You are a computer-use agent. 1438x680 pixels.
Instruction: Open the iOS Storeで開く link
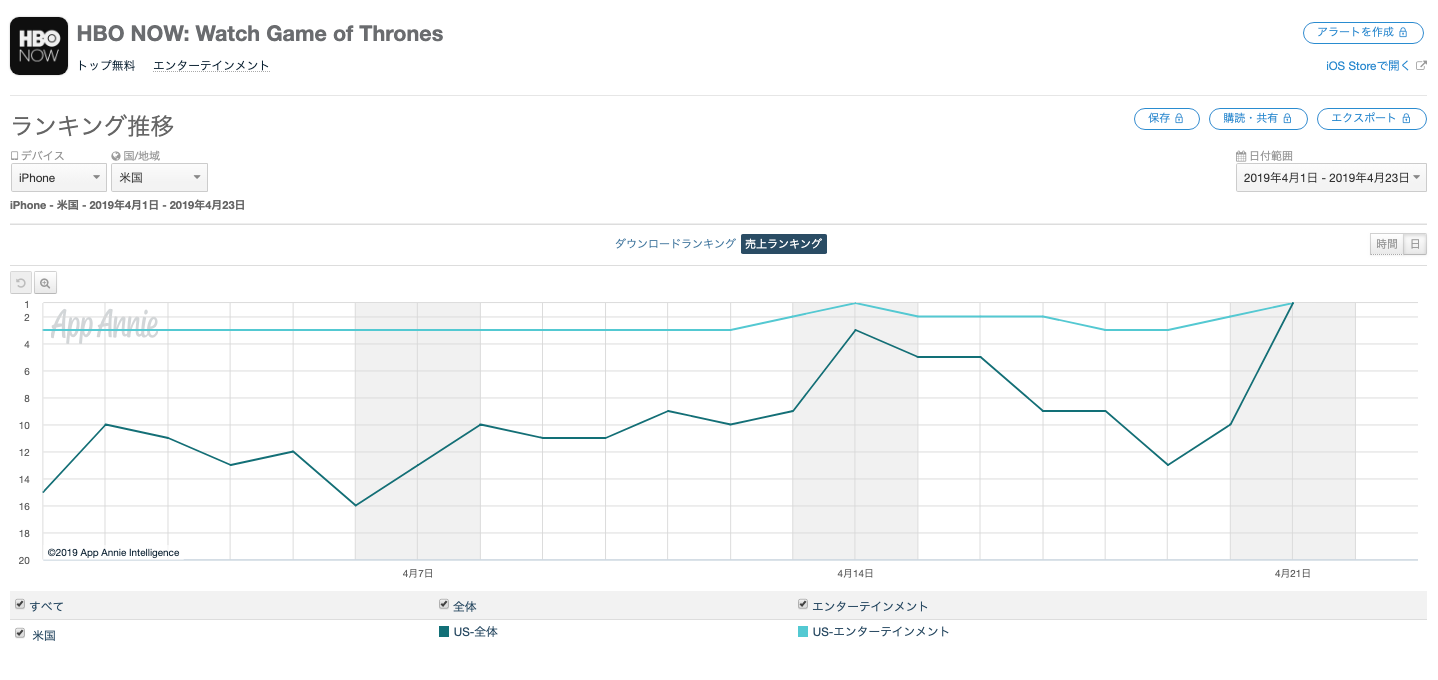(1368, 66)
